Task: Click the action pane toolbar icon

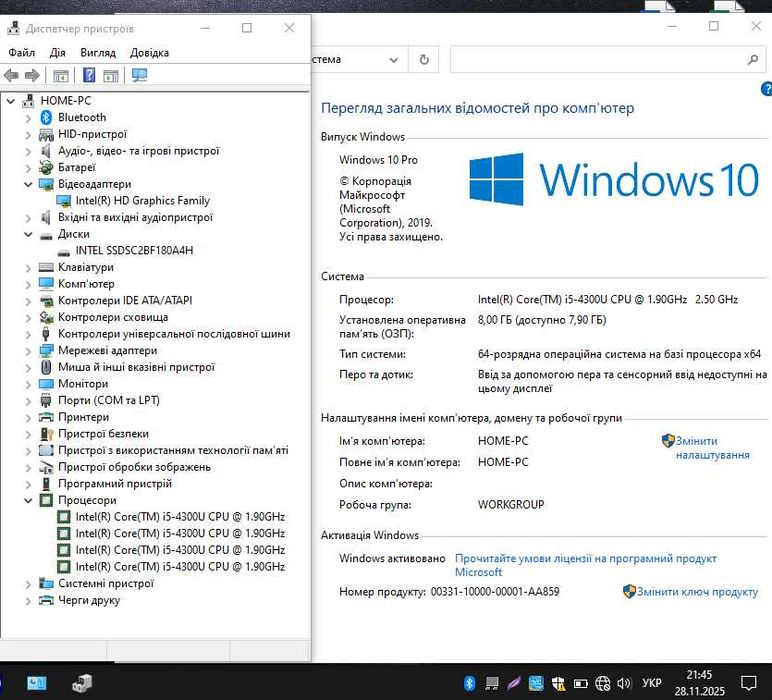Action: [111, 76]
